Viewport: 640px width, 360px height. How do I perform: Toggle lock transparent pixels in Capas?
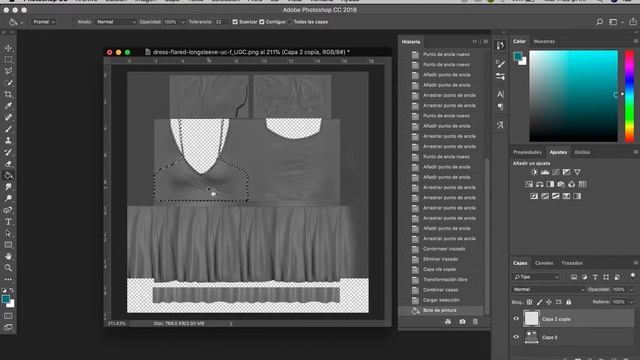[x=529, y=302]
